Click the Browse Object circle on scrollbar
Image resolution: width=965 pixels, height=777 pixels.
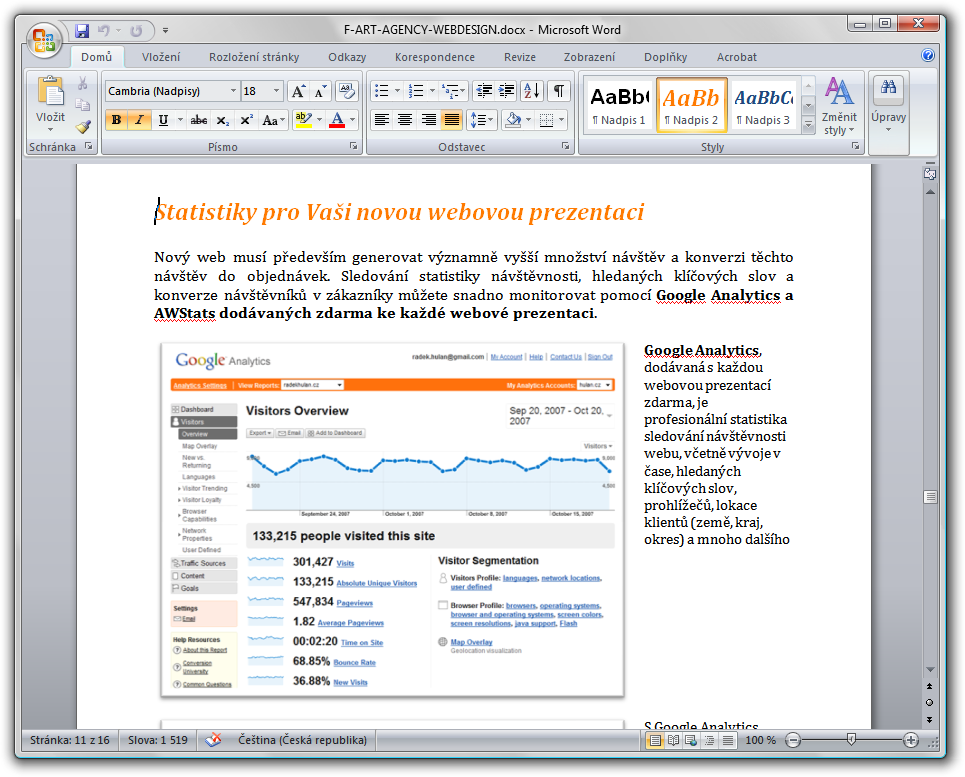pos(929,703)
